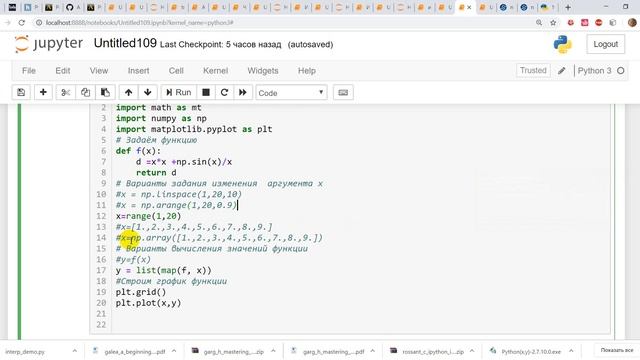
Task: Insert a cell below with the plus icon
Action: [43, 93]
